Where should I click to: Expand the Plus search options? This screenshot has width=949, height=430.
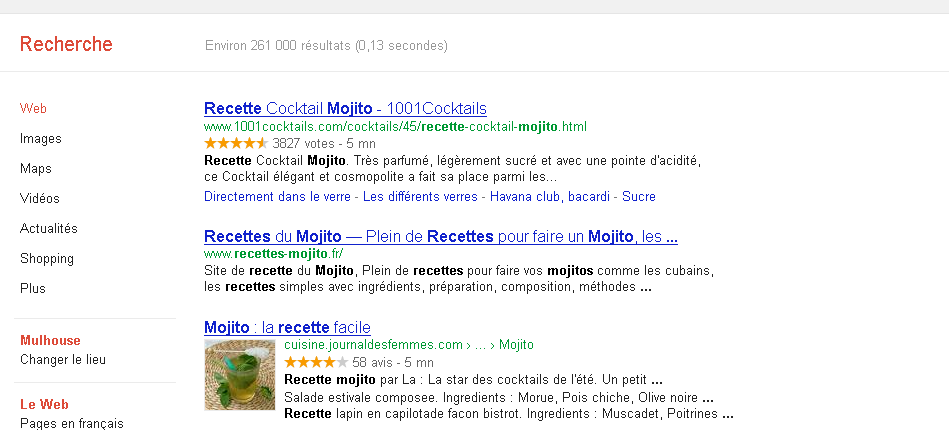click(x=33, y=289)
